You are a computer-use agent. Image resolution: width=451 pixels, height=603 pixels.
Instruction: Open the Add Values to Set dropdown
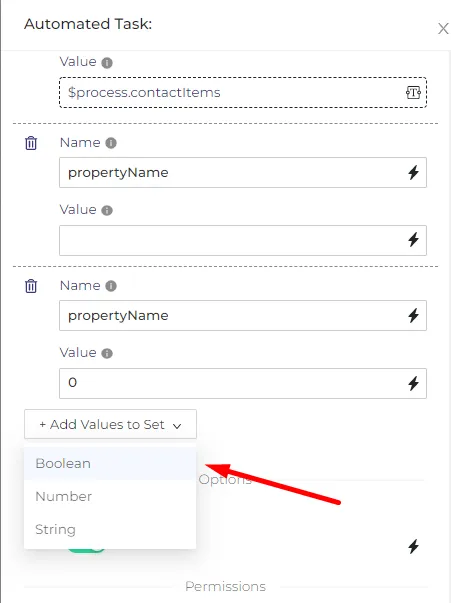[110, 424]
